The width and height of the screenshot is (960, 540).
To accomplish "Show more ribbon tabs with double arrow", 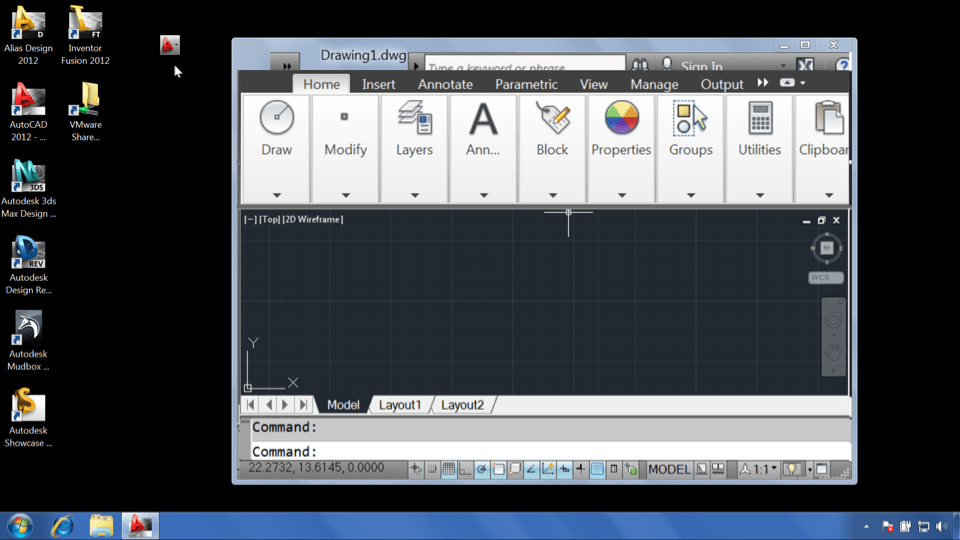I will click(763, 83).
